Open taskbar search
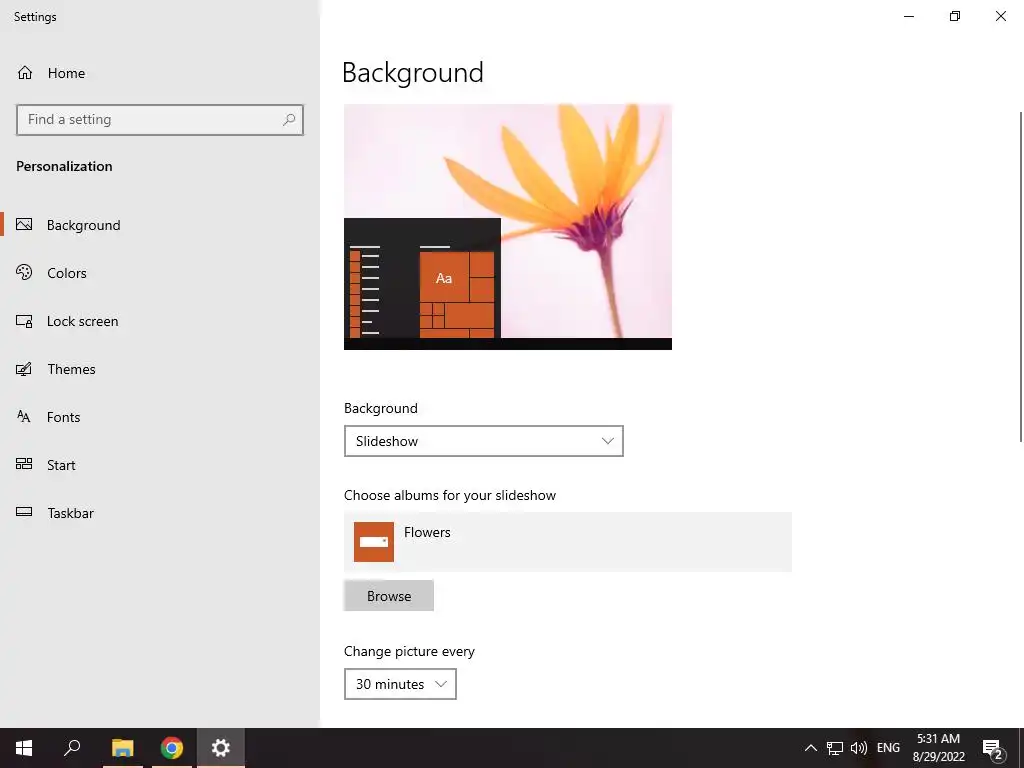 click(72, 748)
